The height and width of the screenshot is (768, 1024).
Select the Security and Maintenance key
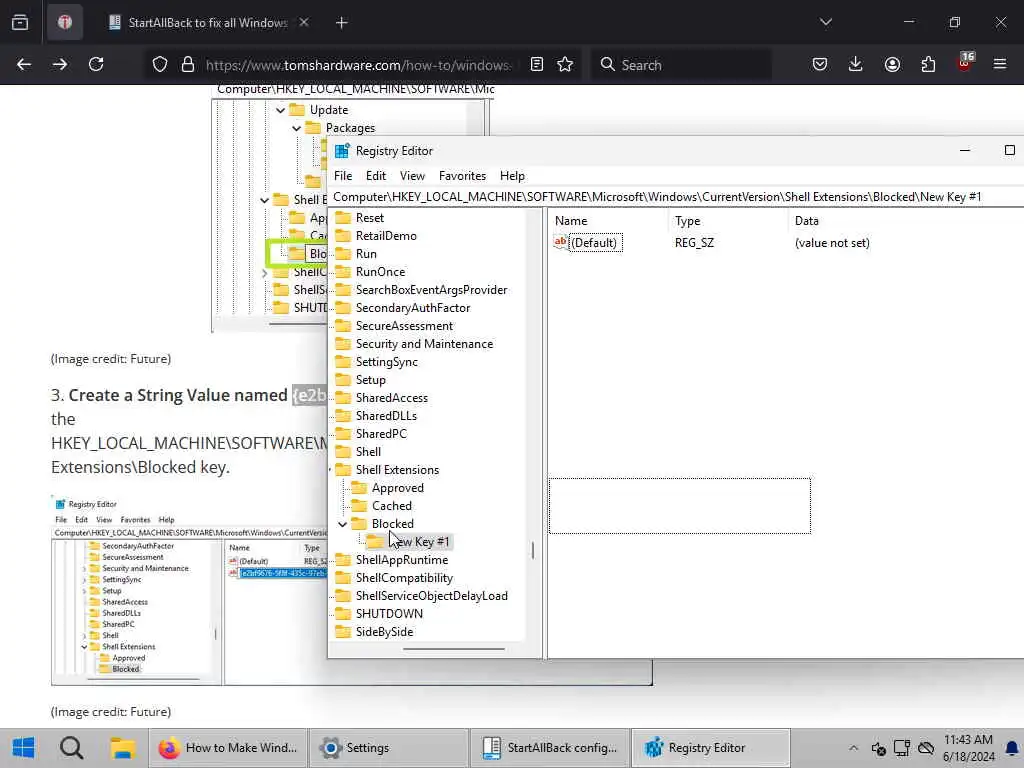point(424,344)
